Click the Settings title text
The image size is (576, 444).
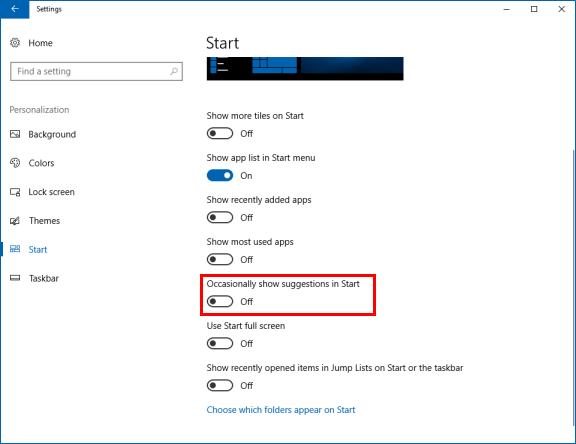point(49,9)
